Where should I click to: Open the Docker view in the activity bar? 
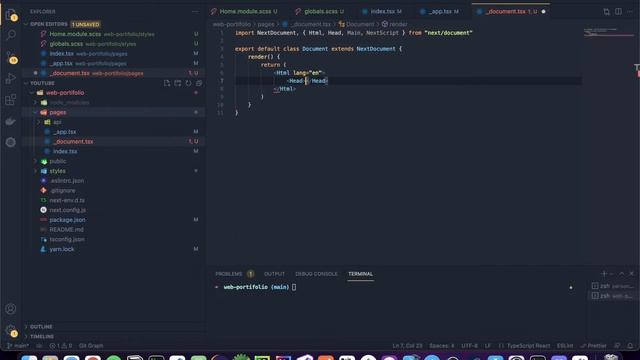point(11,121)
